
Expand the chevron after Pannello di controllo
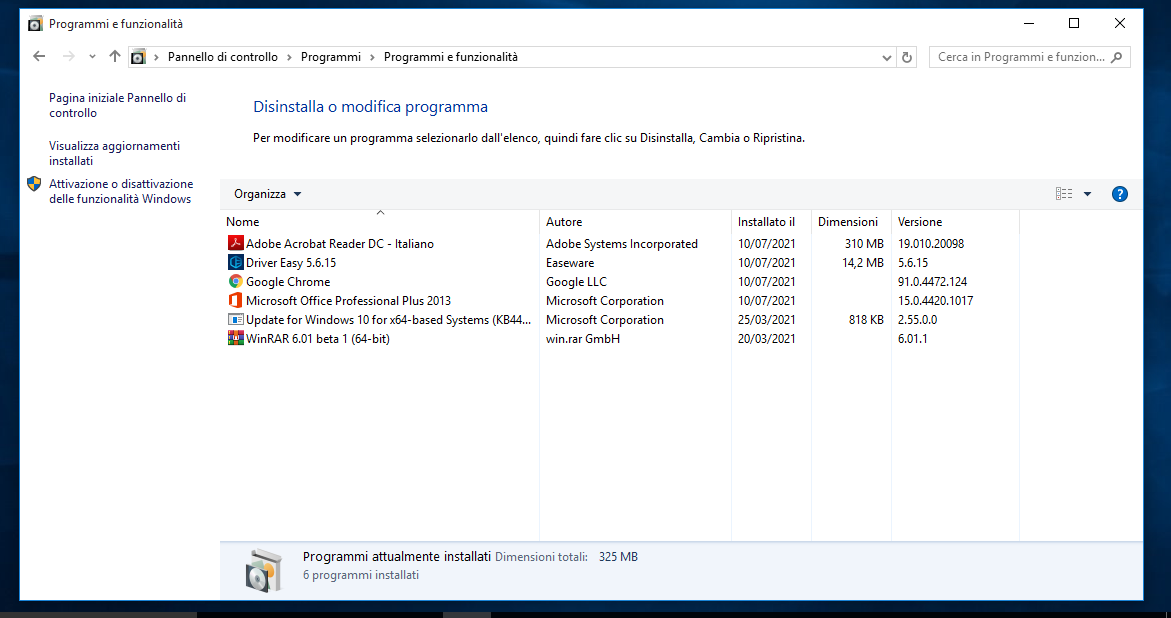coord(289,57)
